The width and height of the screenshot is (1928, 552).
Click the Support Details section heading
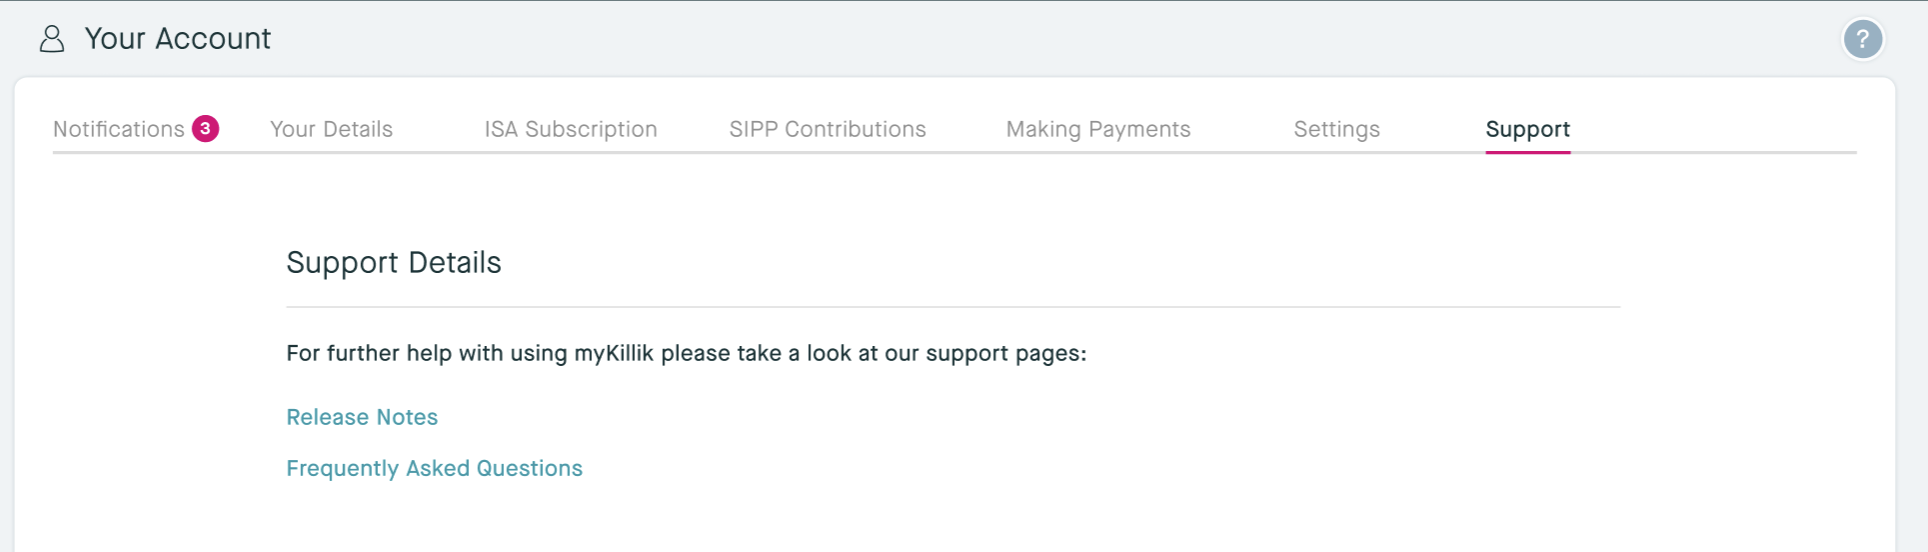coord(393,262)
